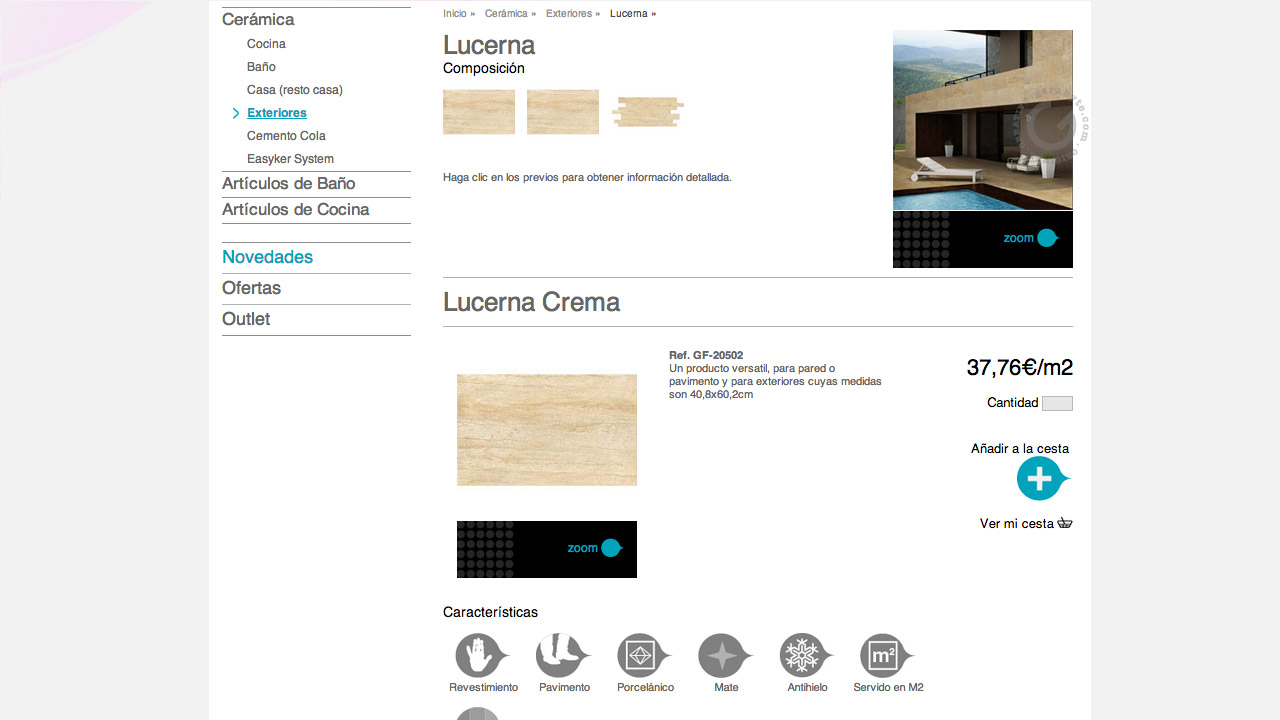The image size is (1280, 720).
Task: Click the Mate finish icon
Action: pyautogui.click(x=723, y=656)
